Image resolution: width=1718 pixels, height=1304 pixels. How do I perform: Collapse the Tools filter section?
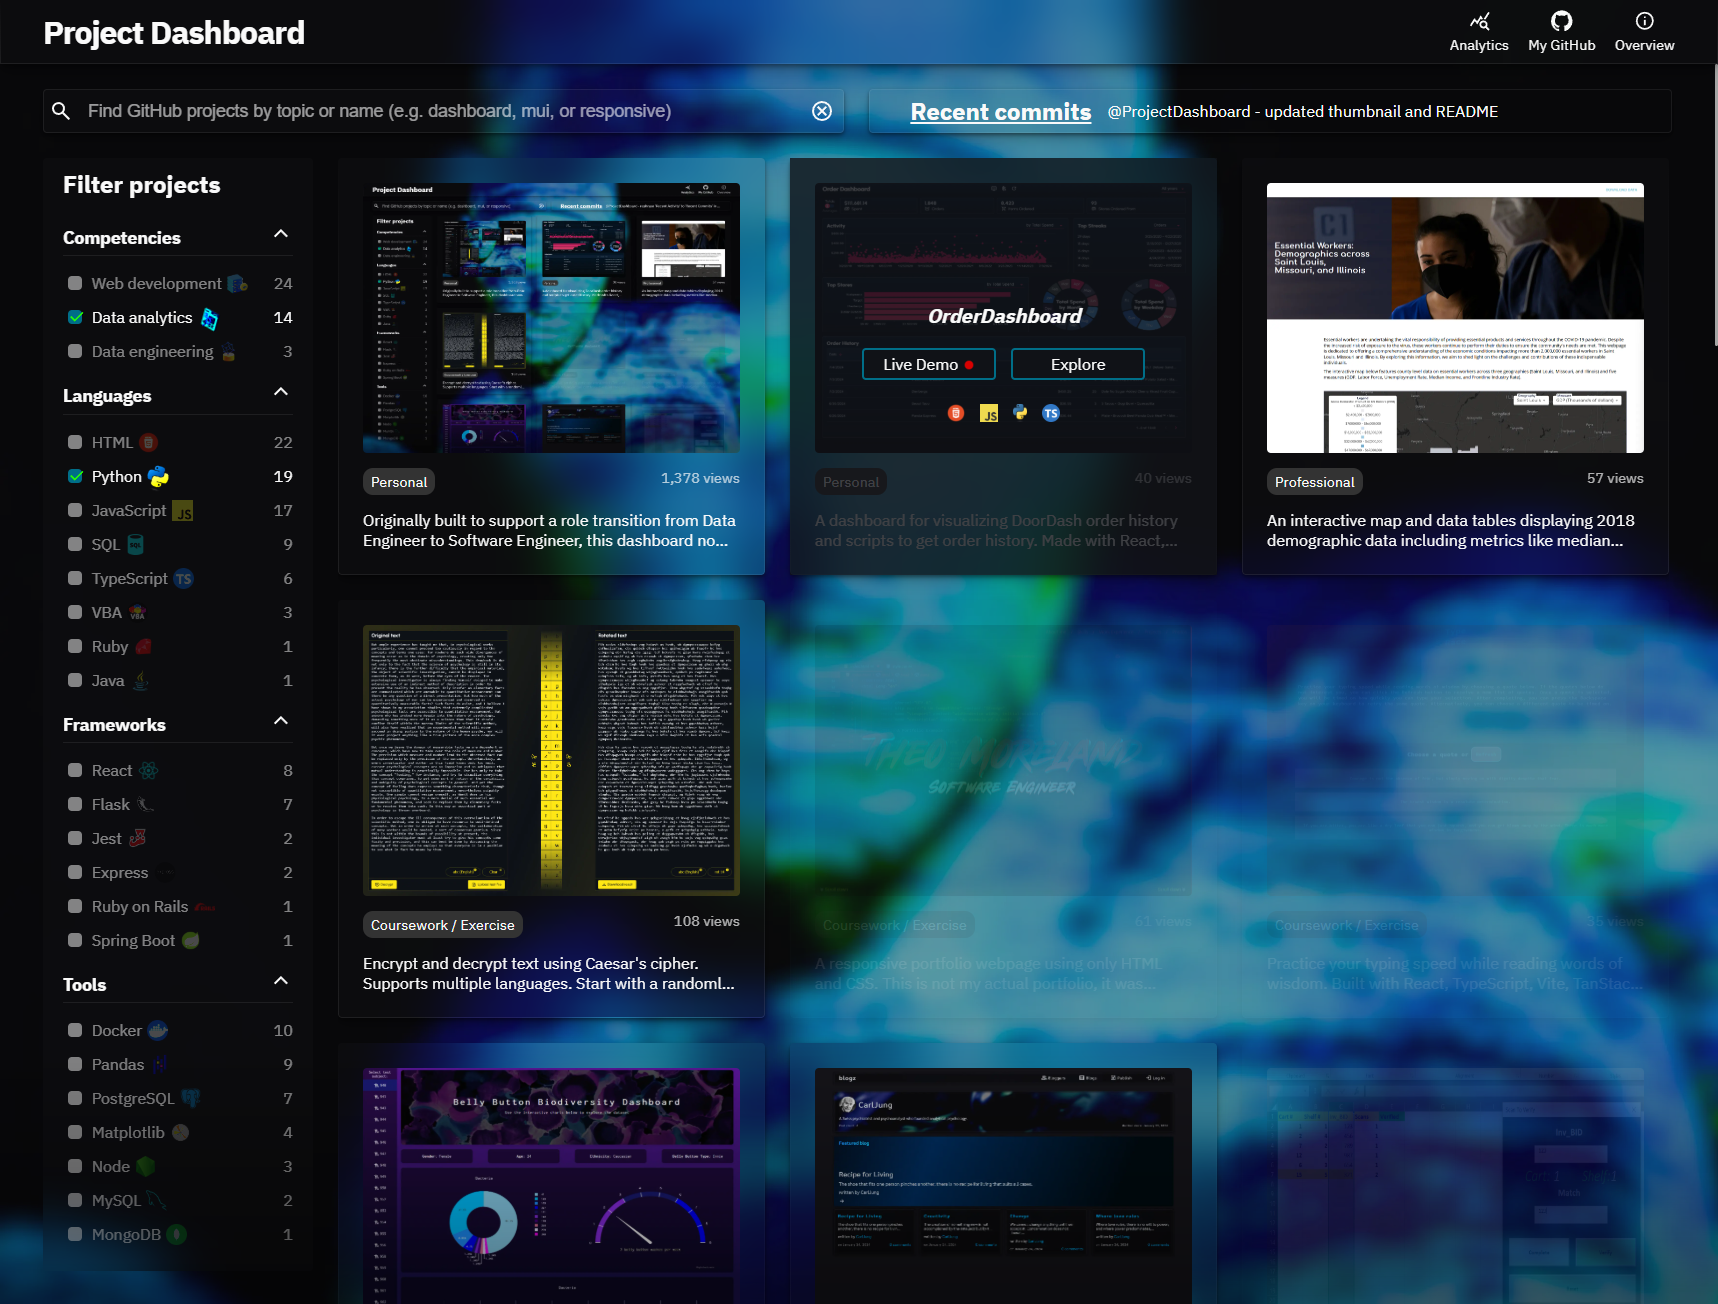click(x=281, y=981)
